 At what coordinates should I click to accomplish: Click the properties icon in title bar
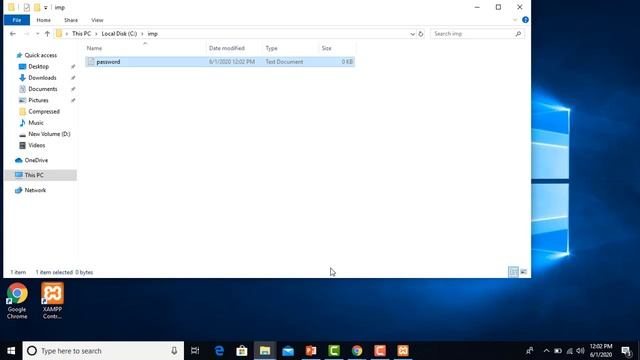click(x=27, y=7)
